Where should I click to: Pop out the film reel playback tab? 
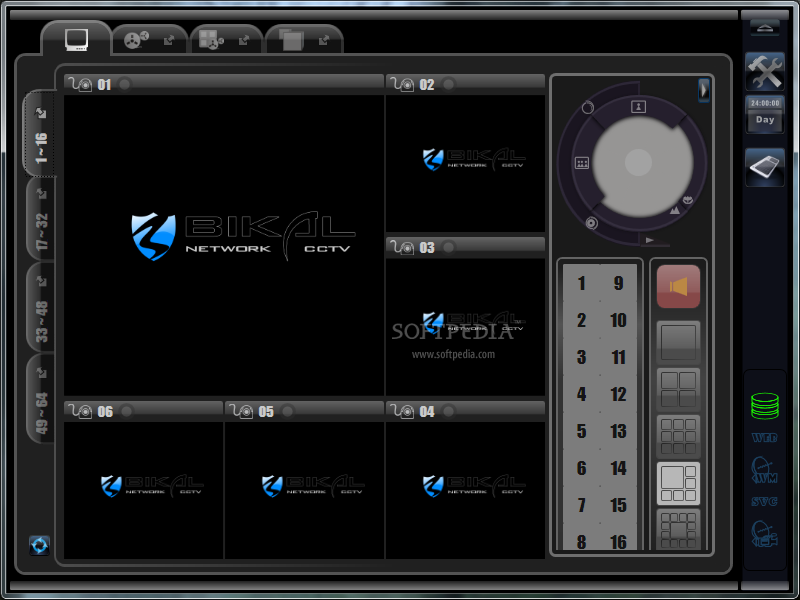pos(169,40)
